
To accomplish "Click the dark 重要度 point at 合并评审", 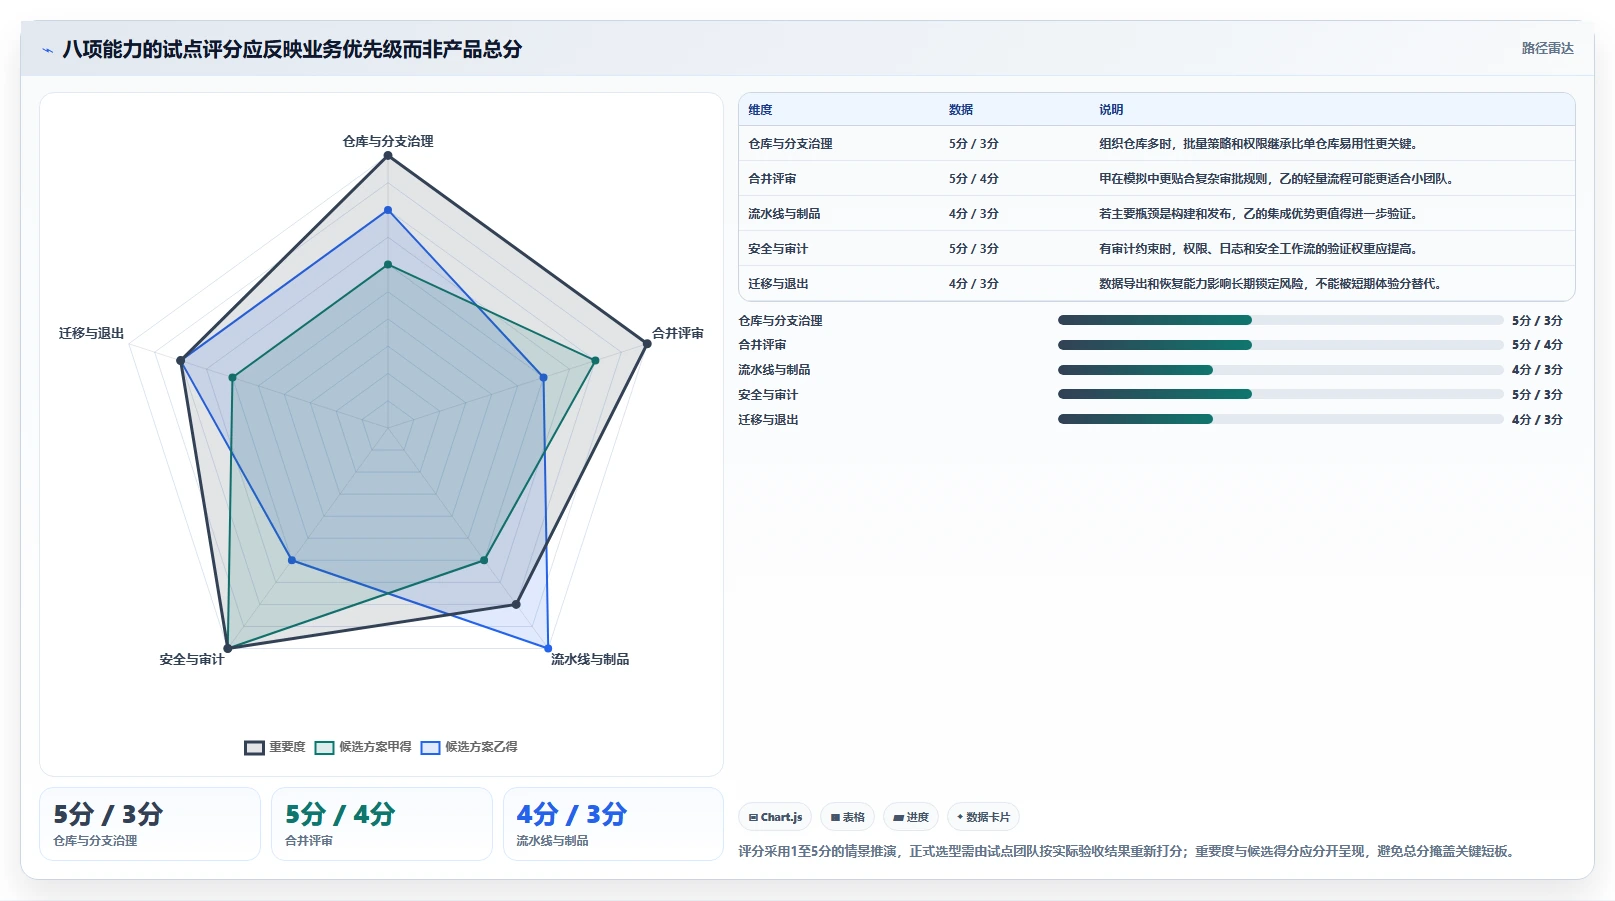I will 647,344.
